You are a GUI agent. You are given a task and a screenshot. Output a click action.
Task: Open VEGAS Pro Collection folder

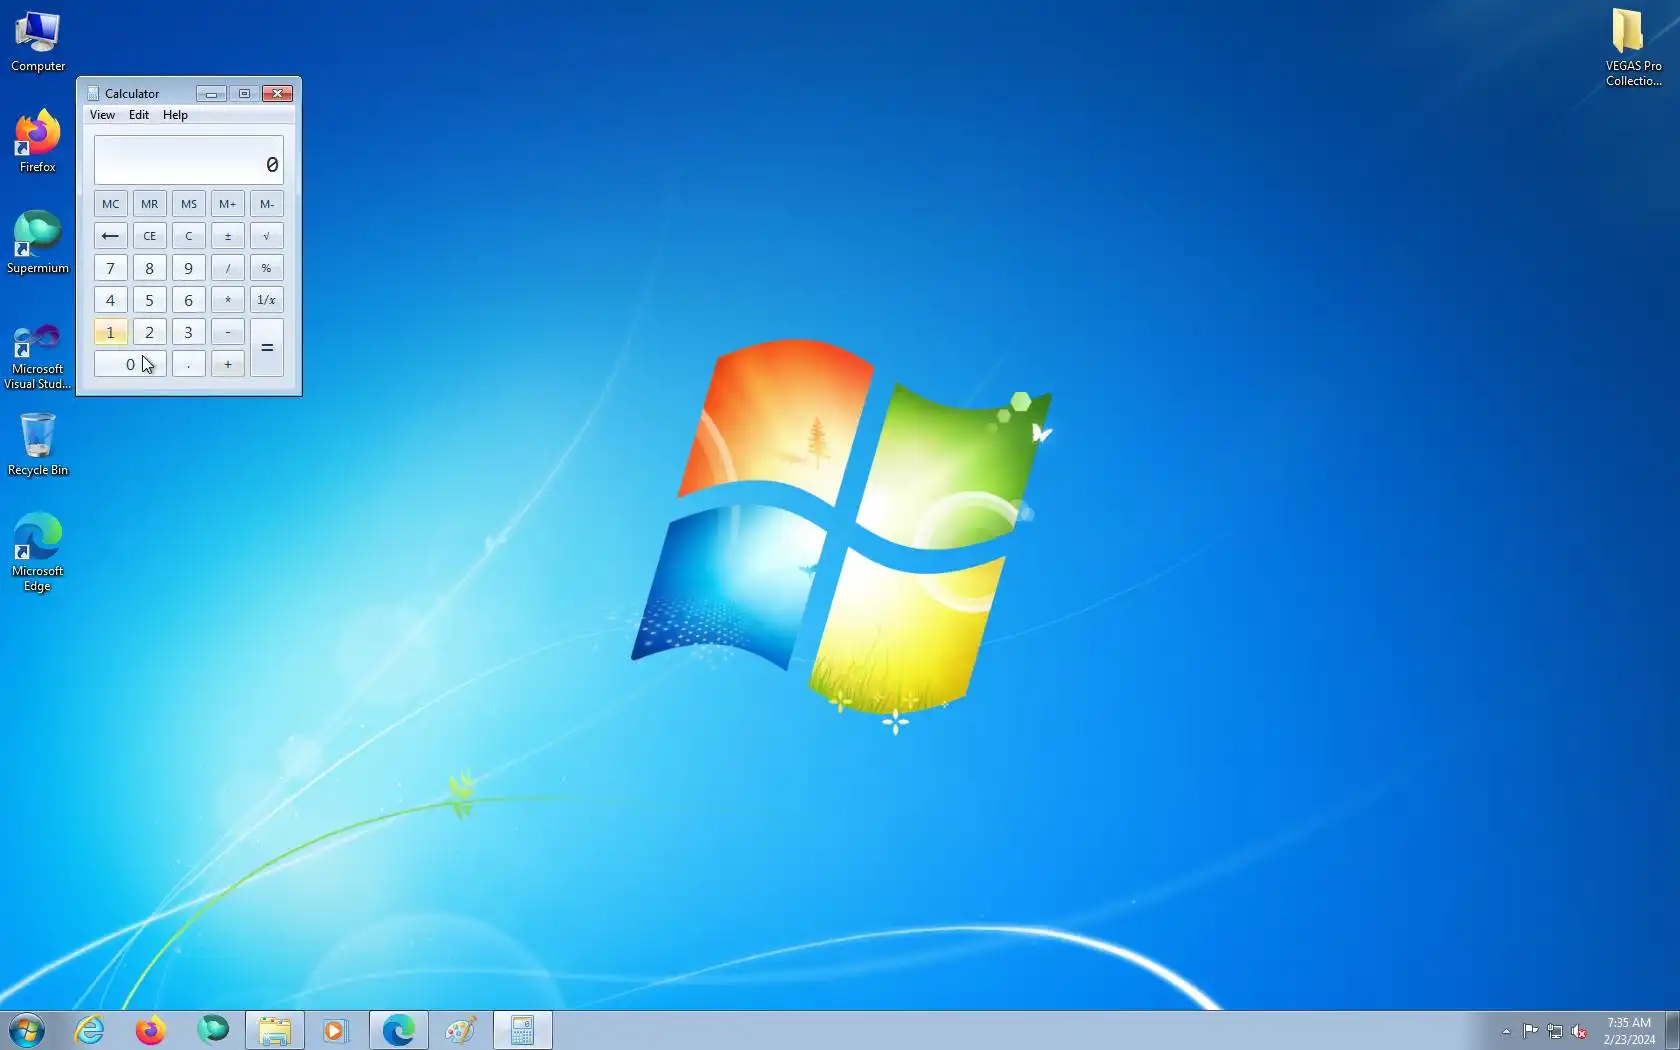[1633, 48]
